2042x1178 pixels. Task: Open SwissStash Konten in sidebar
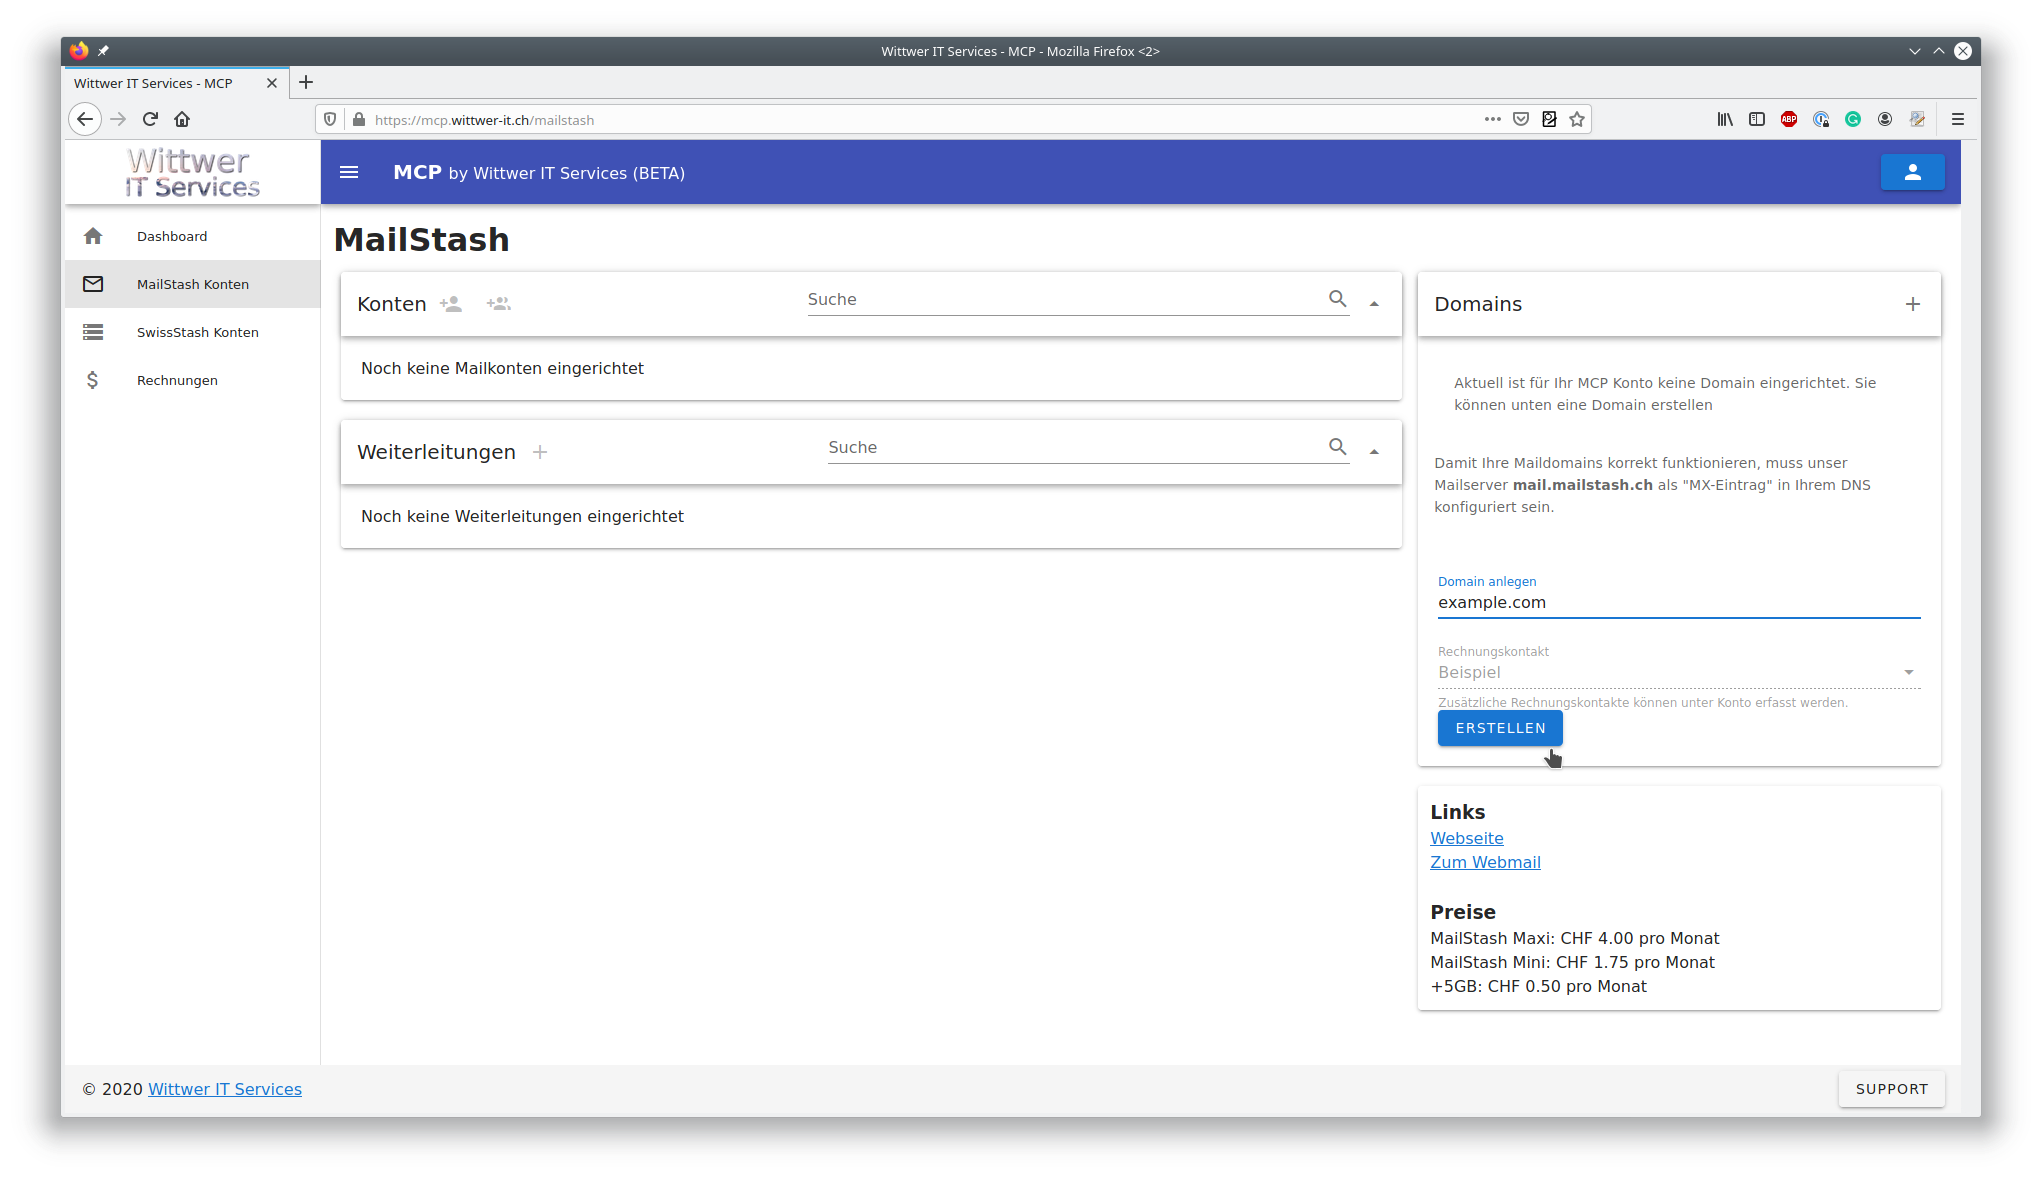[192, 332]
